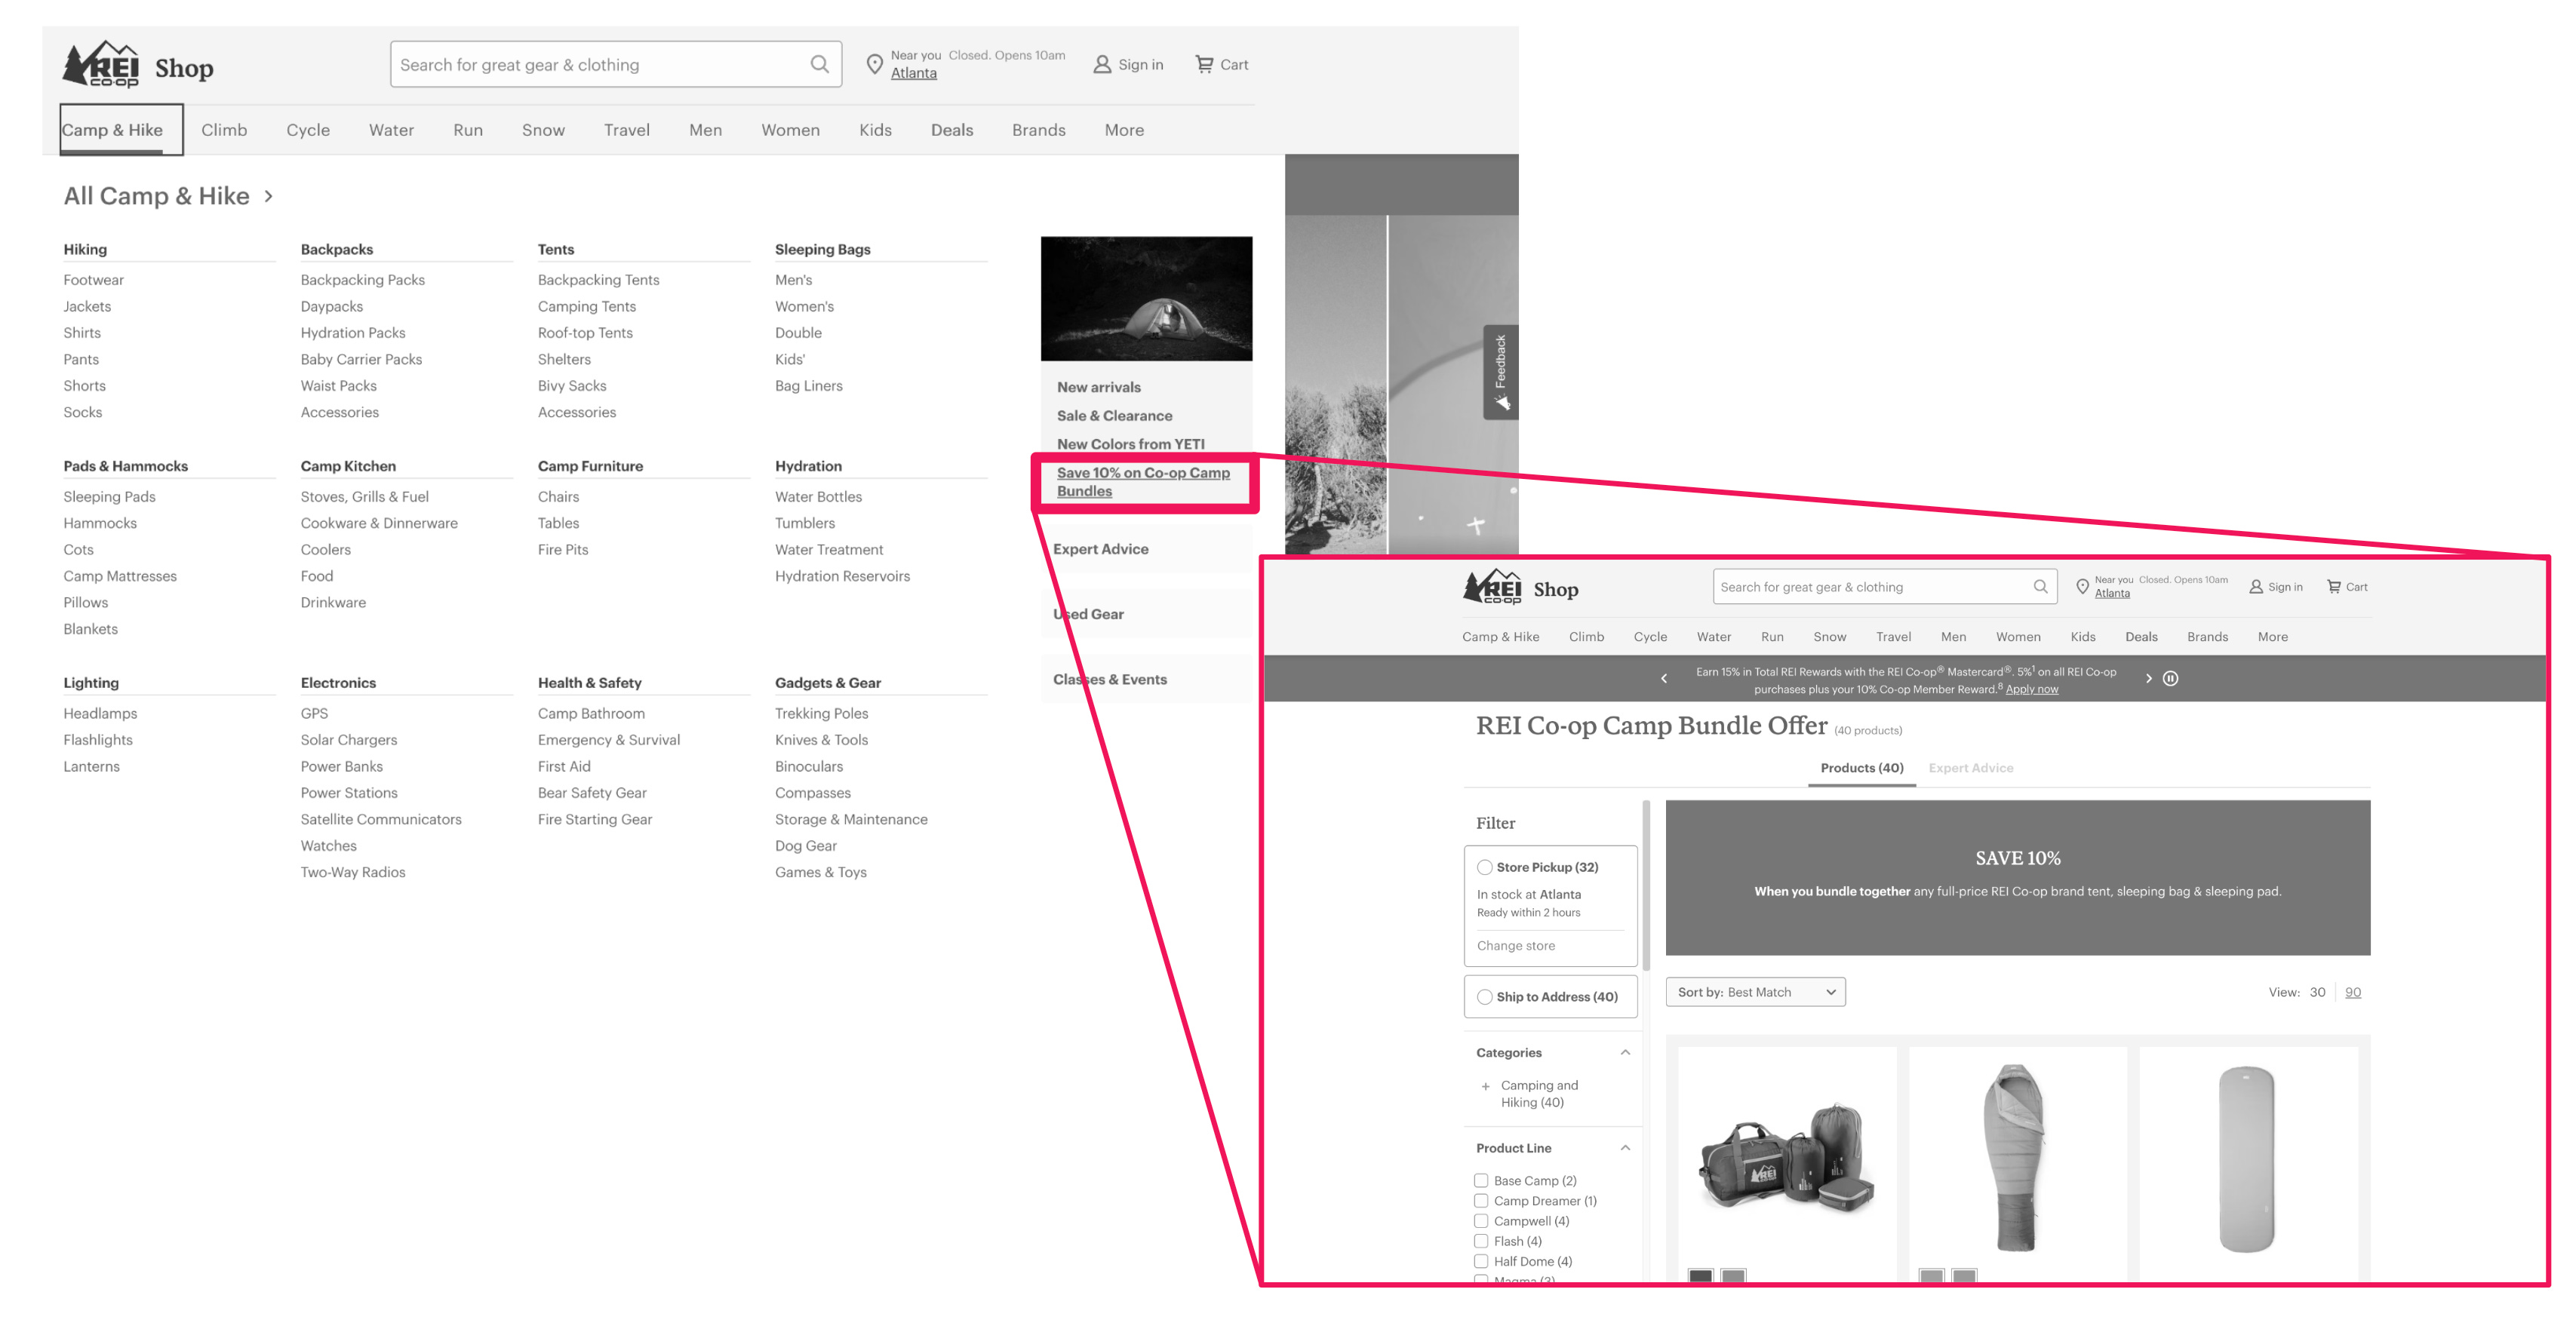Select the Store Pickup (32) radio option
The image size is (2576, 1329).
(1485, 868)
